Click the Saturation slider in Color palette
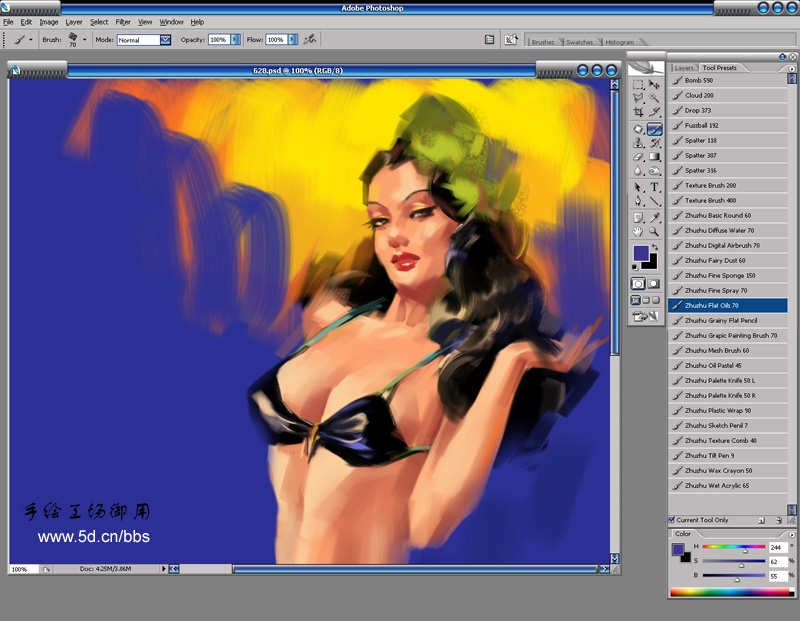 coord(734,561)
